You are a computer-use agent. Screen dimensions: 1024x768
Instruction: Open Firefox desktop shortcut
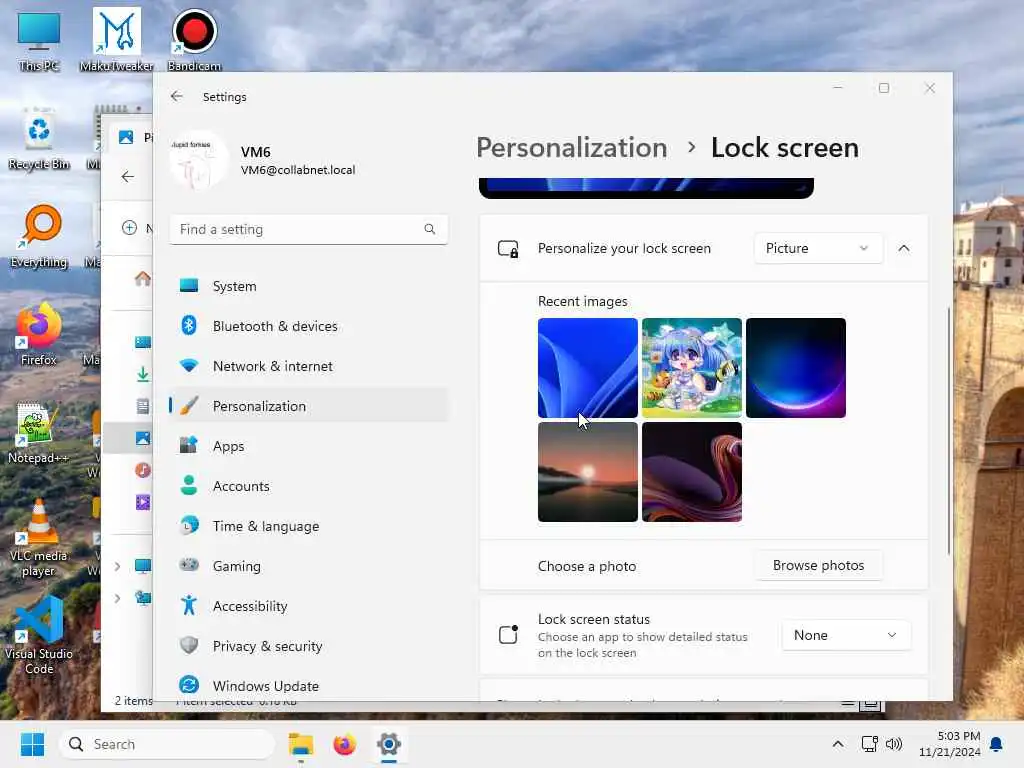click(x=39, y=334)
